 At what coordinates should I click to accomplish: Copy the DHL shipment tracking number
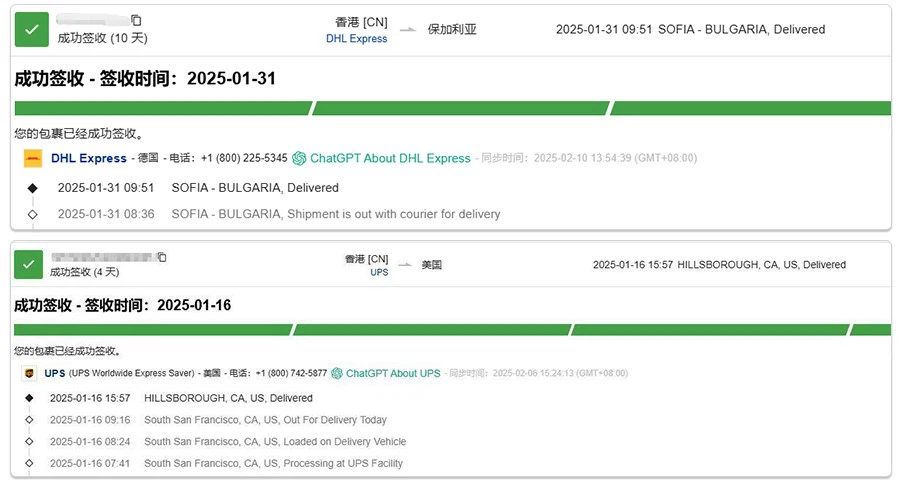(137, 20)
